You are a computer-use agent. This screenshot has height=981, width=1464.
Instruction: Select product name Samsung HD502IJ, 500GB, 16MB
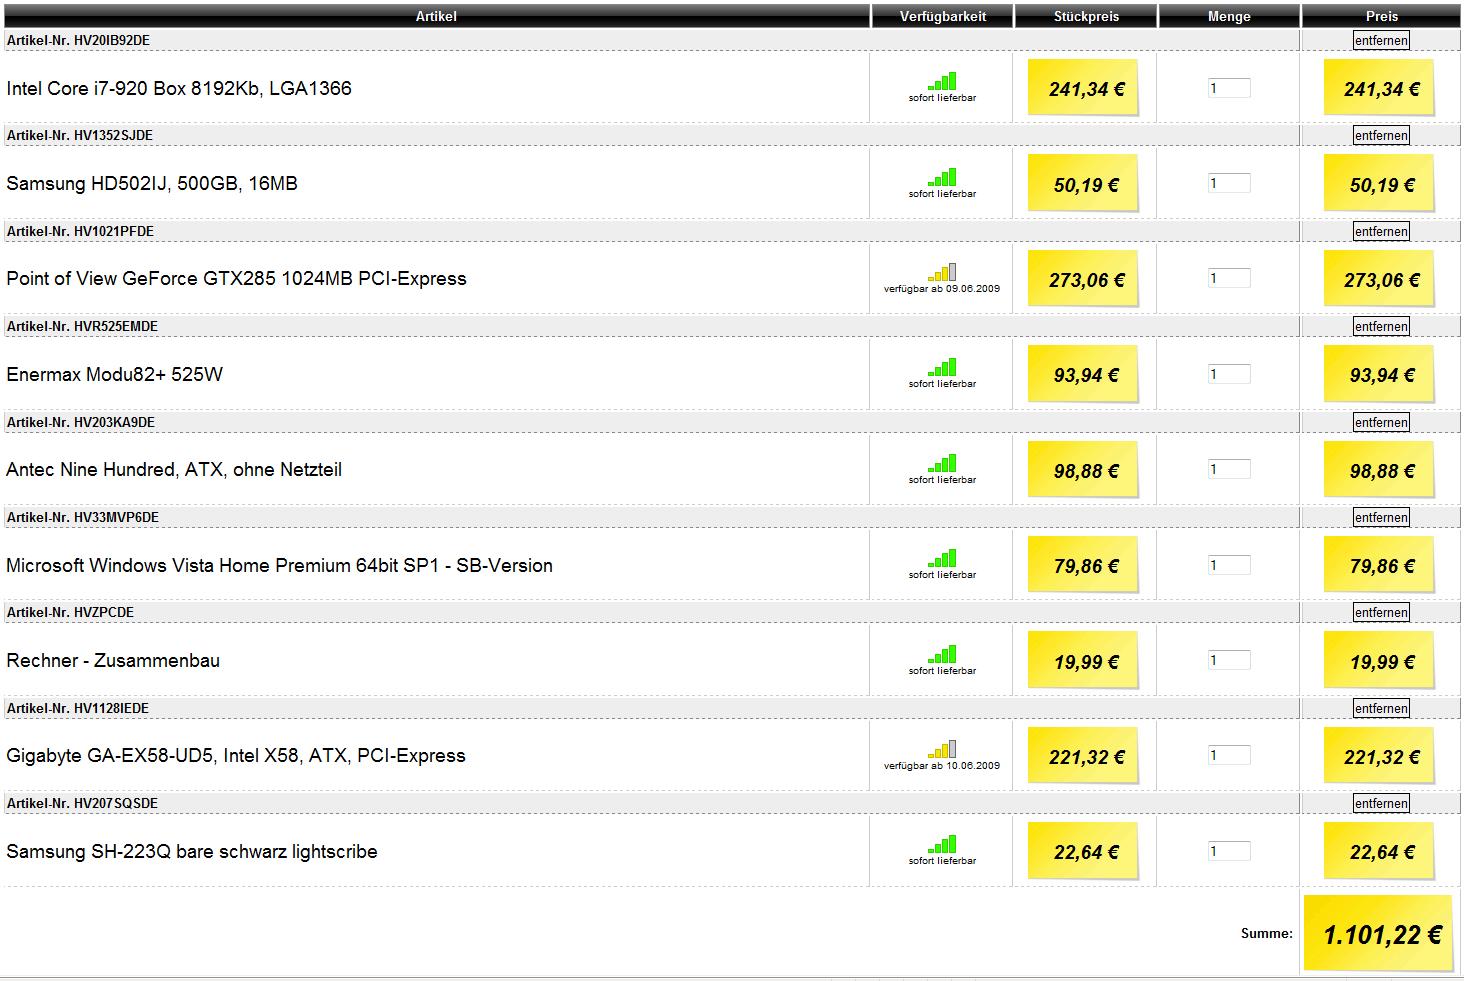[152, 183]
